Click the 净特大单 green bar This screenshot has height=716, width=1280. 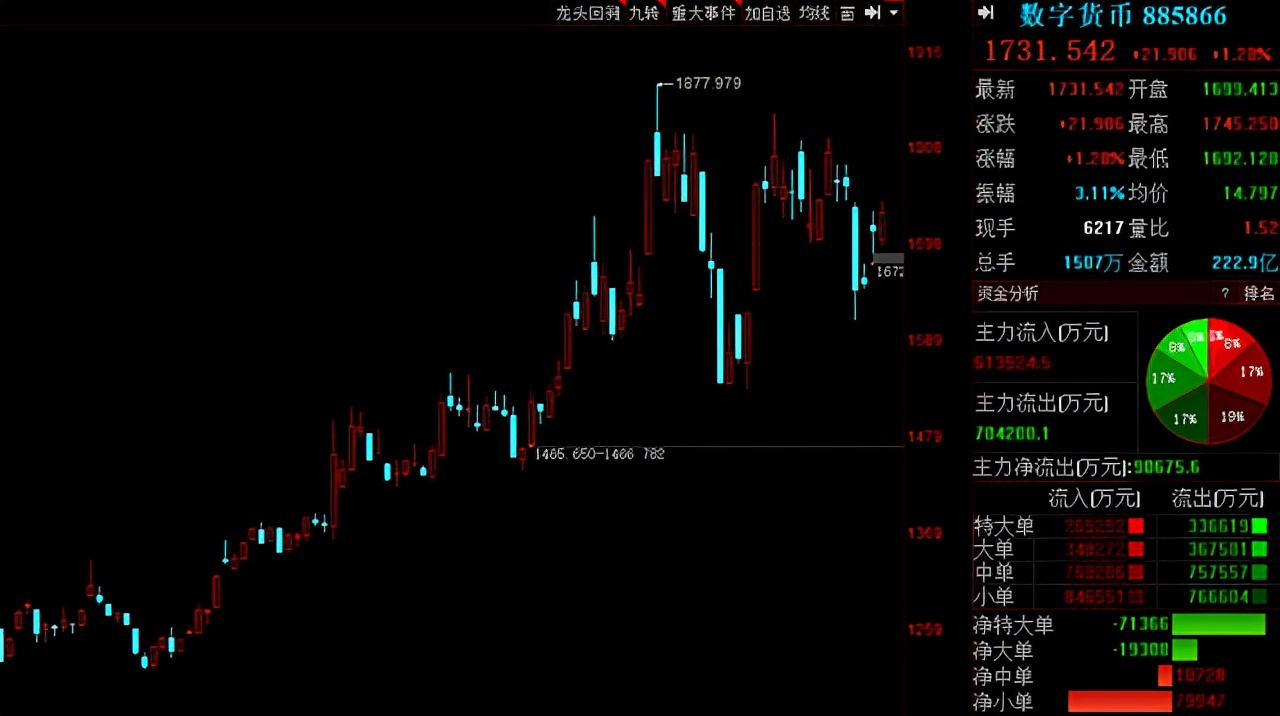[1218, 625]
